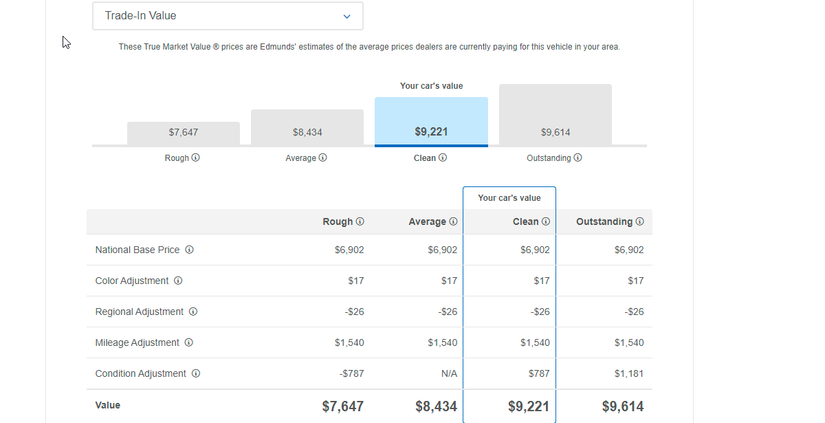Click Clean column header in table

pos(526,221)
